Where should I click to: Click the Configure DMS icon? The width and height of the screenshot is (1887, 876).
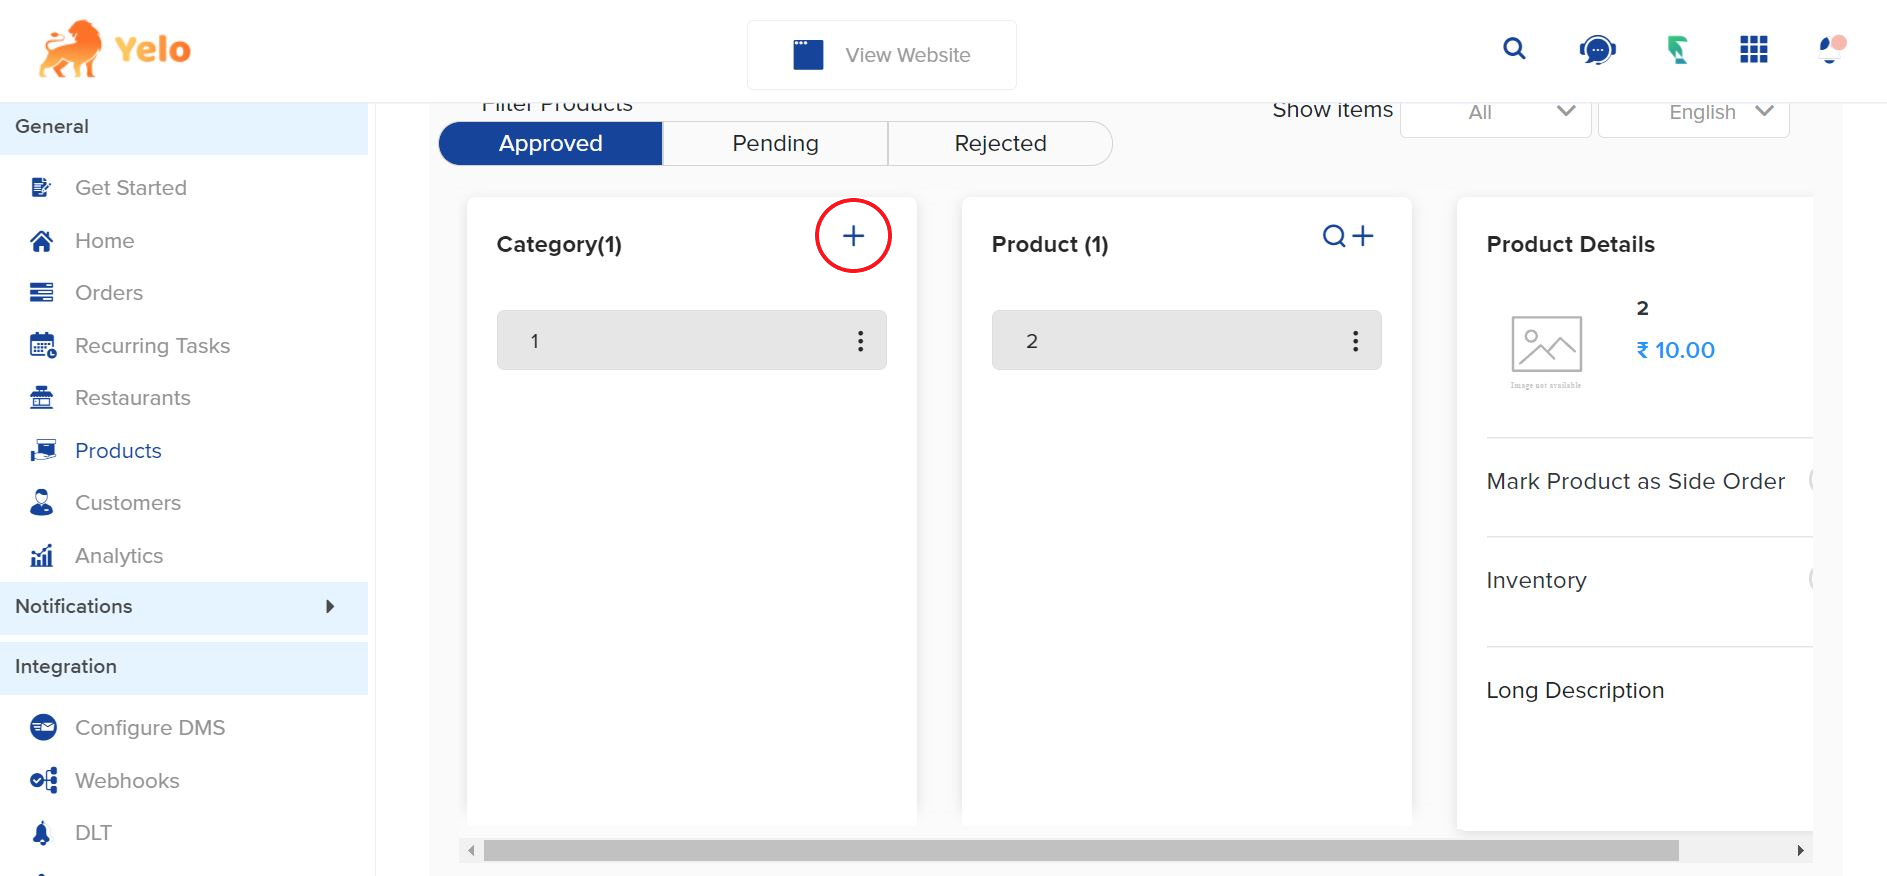(43, 727)
